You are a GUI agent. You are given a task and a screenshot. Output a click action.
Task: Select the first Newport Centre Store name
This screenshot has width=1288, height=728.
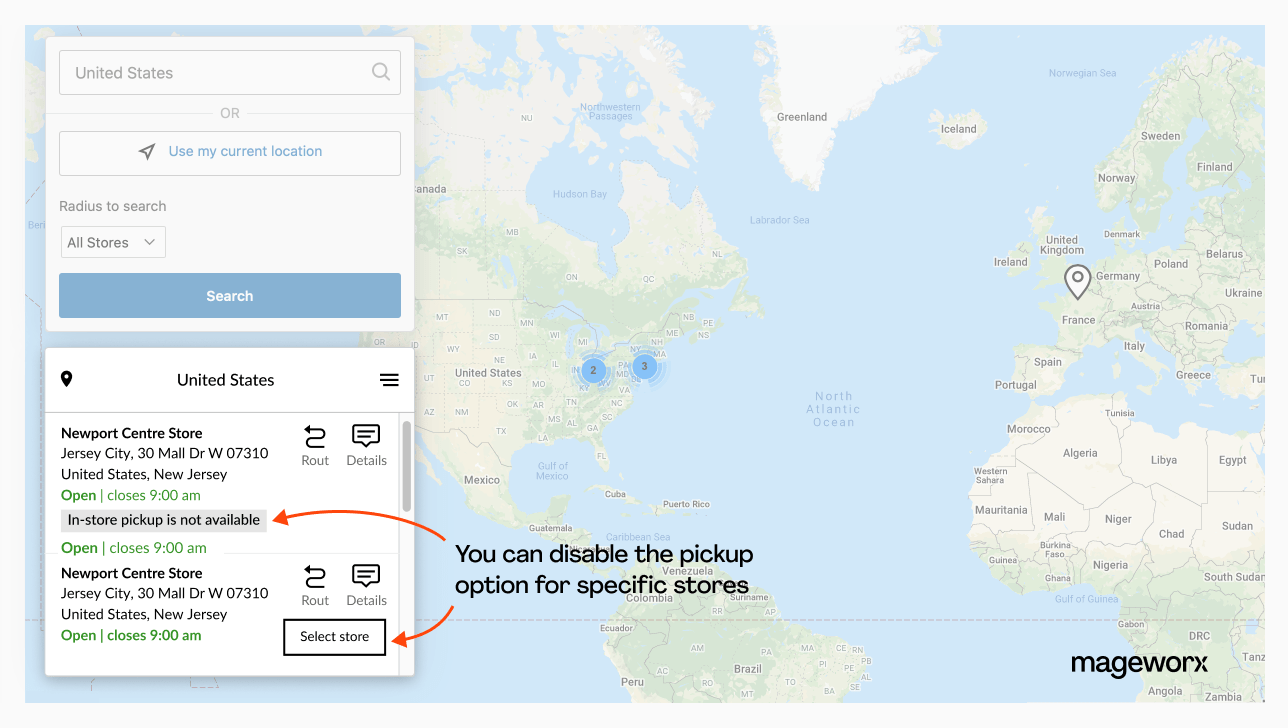[132, 433]
